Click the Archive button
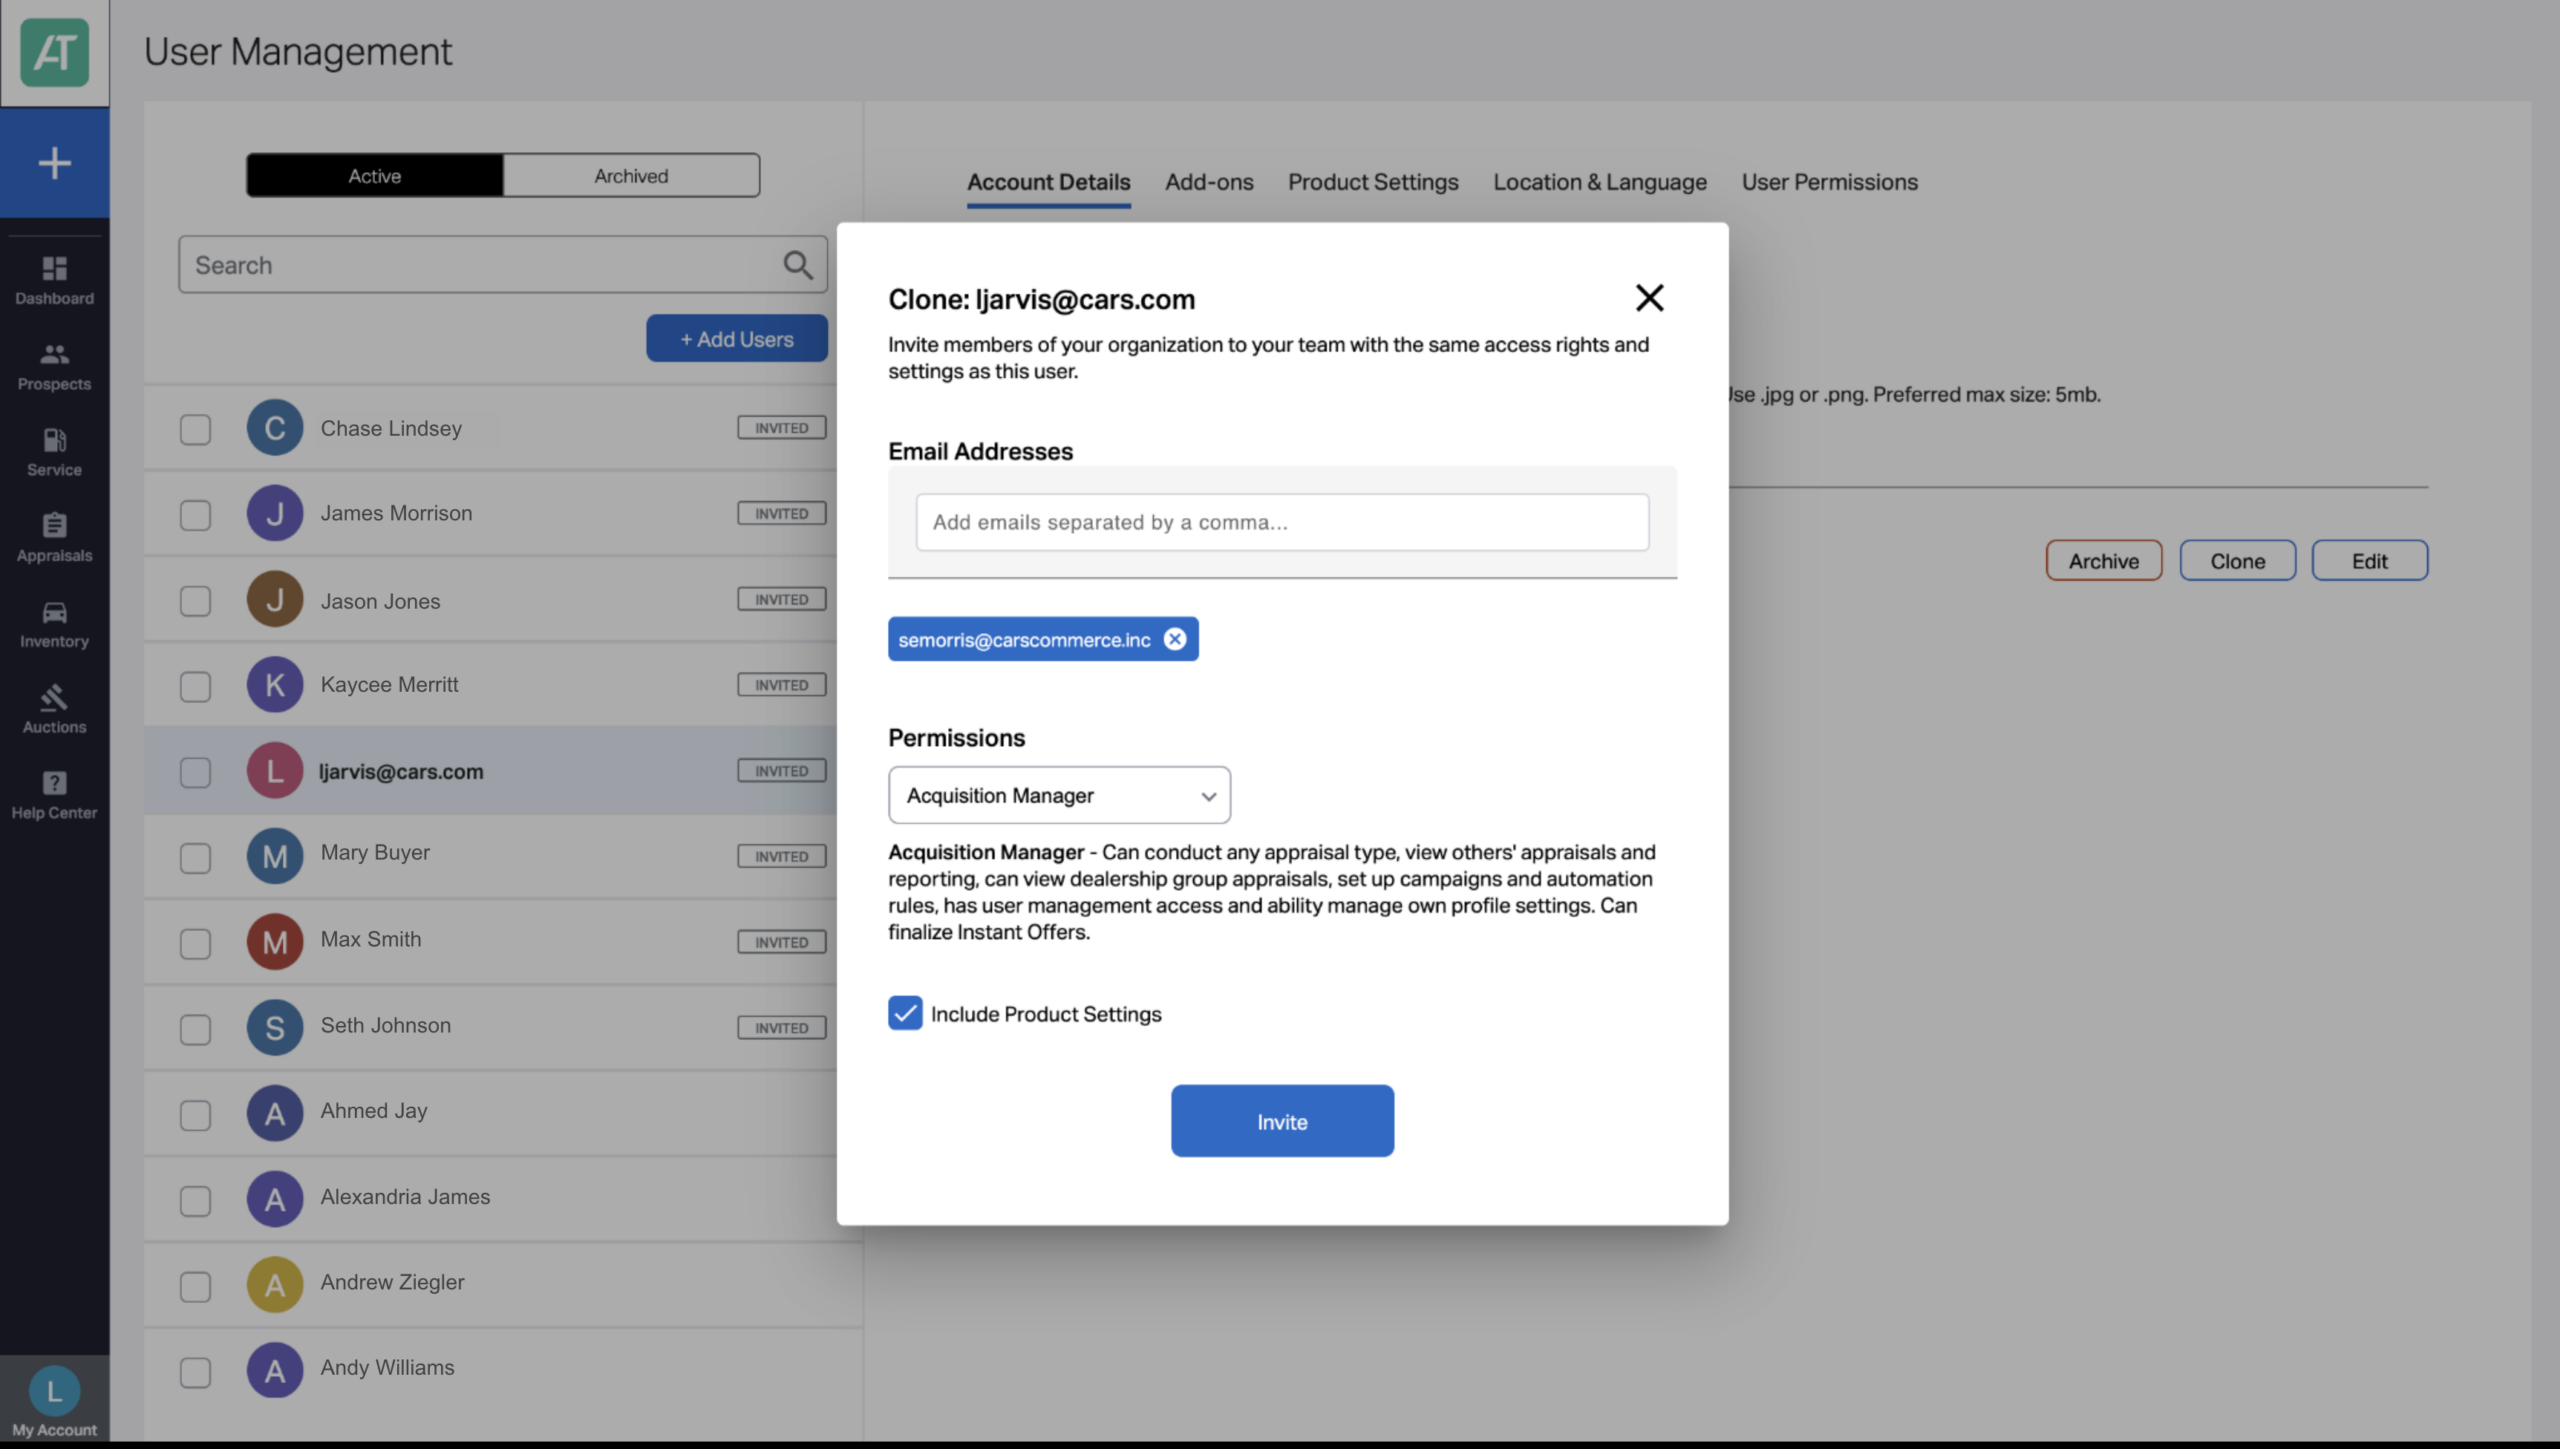 (2103, 560)
